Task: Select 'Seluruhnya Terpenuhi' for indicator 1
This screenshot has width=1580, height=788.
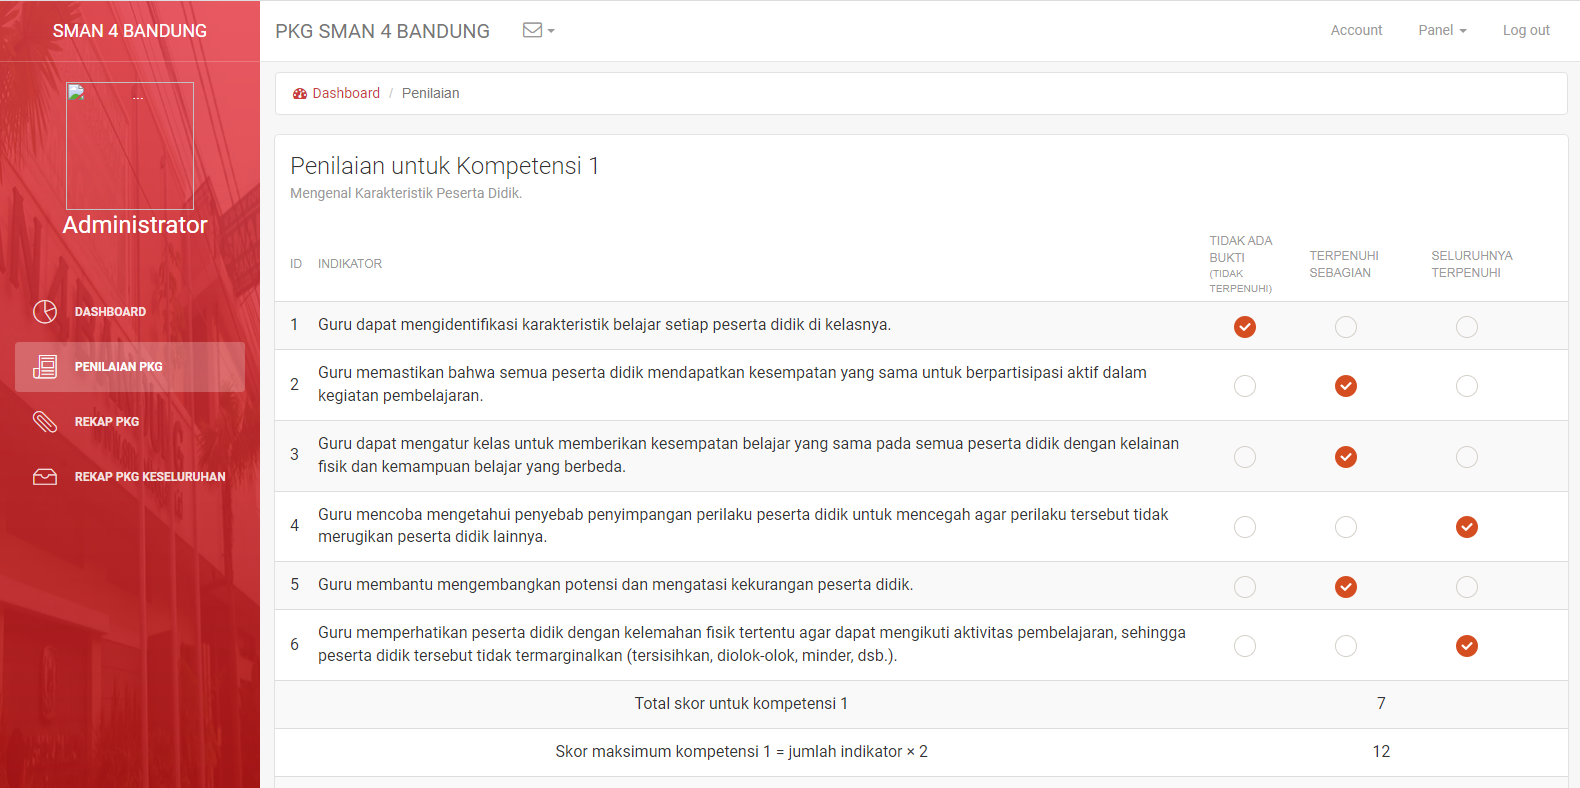Action: pos(1467,327)
